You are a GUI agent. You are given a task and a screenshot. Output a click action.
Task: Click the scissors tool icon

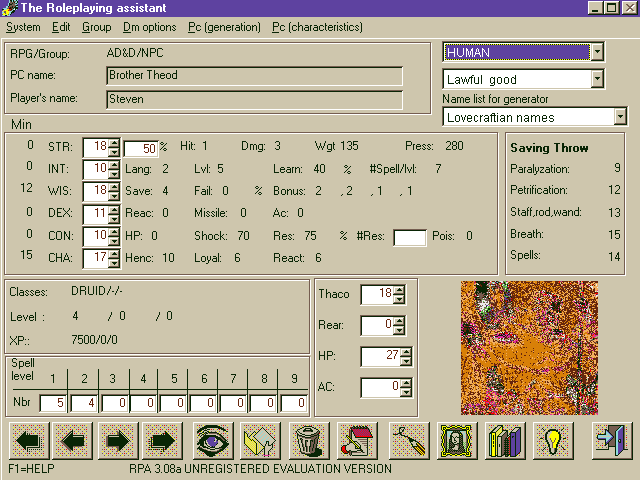(x=409, y=441)
